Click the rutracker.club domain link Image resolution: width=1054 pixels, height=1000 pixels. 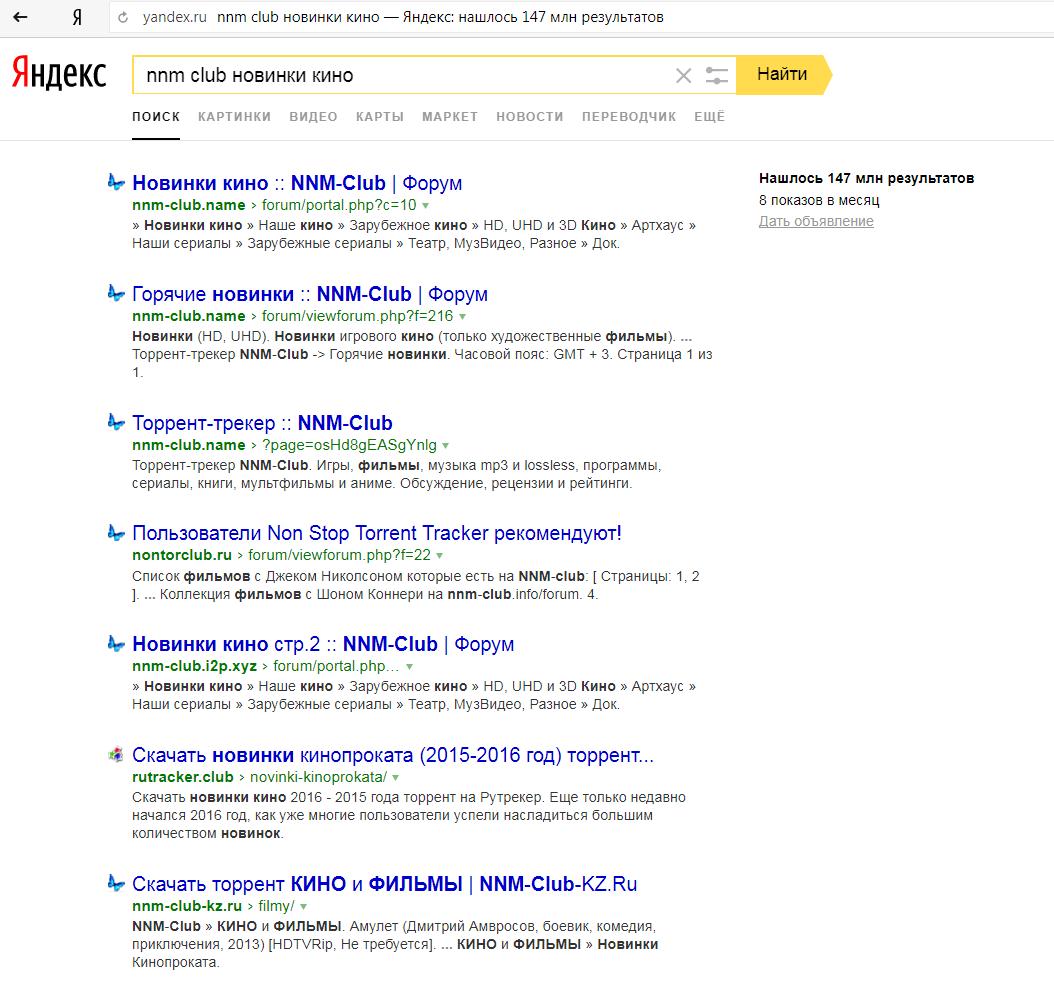183,777
